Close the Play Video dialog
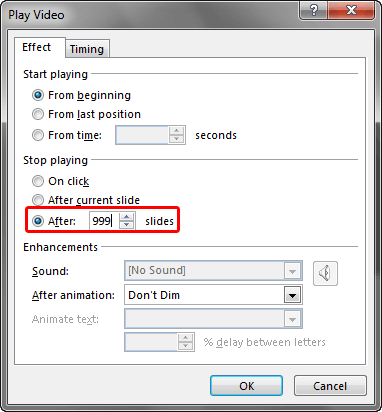 351,11
